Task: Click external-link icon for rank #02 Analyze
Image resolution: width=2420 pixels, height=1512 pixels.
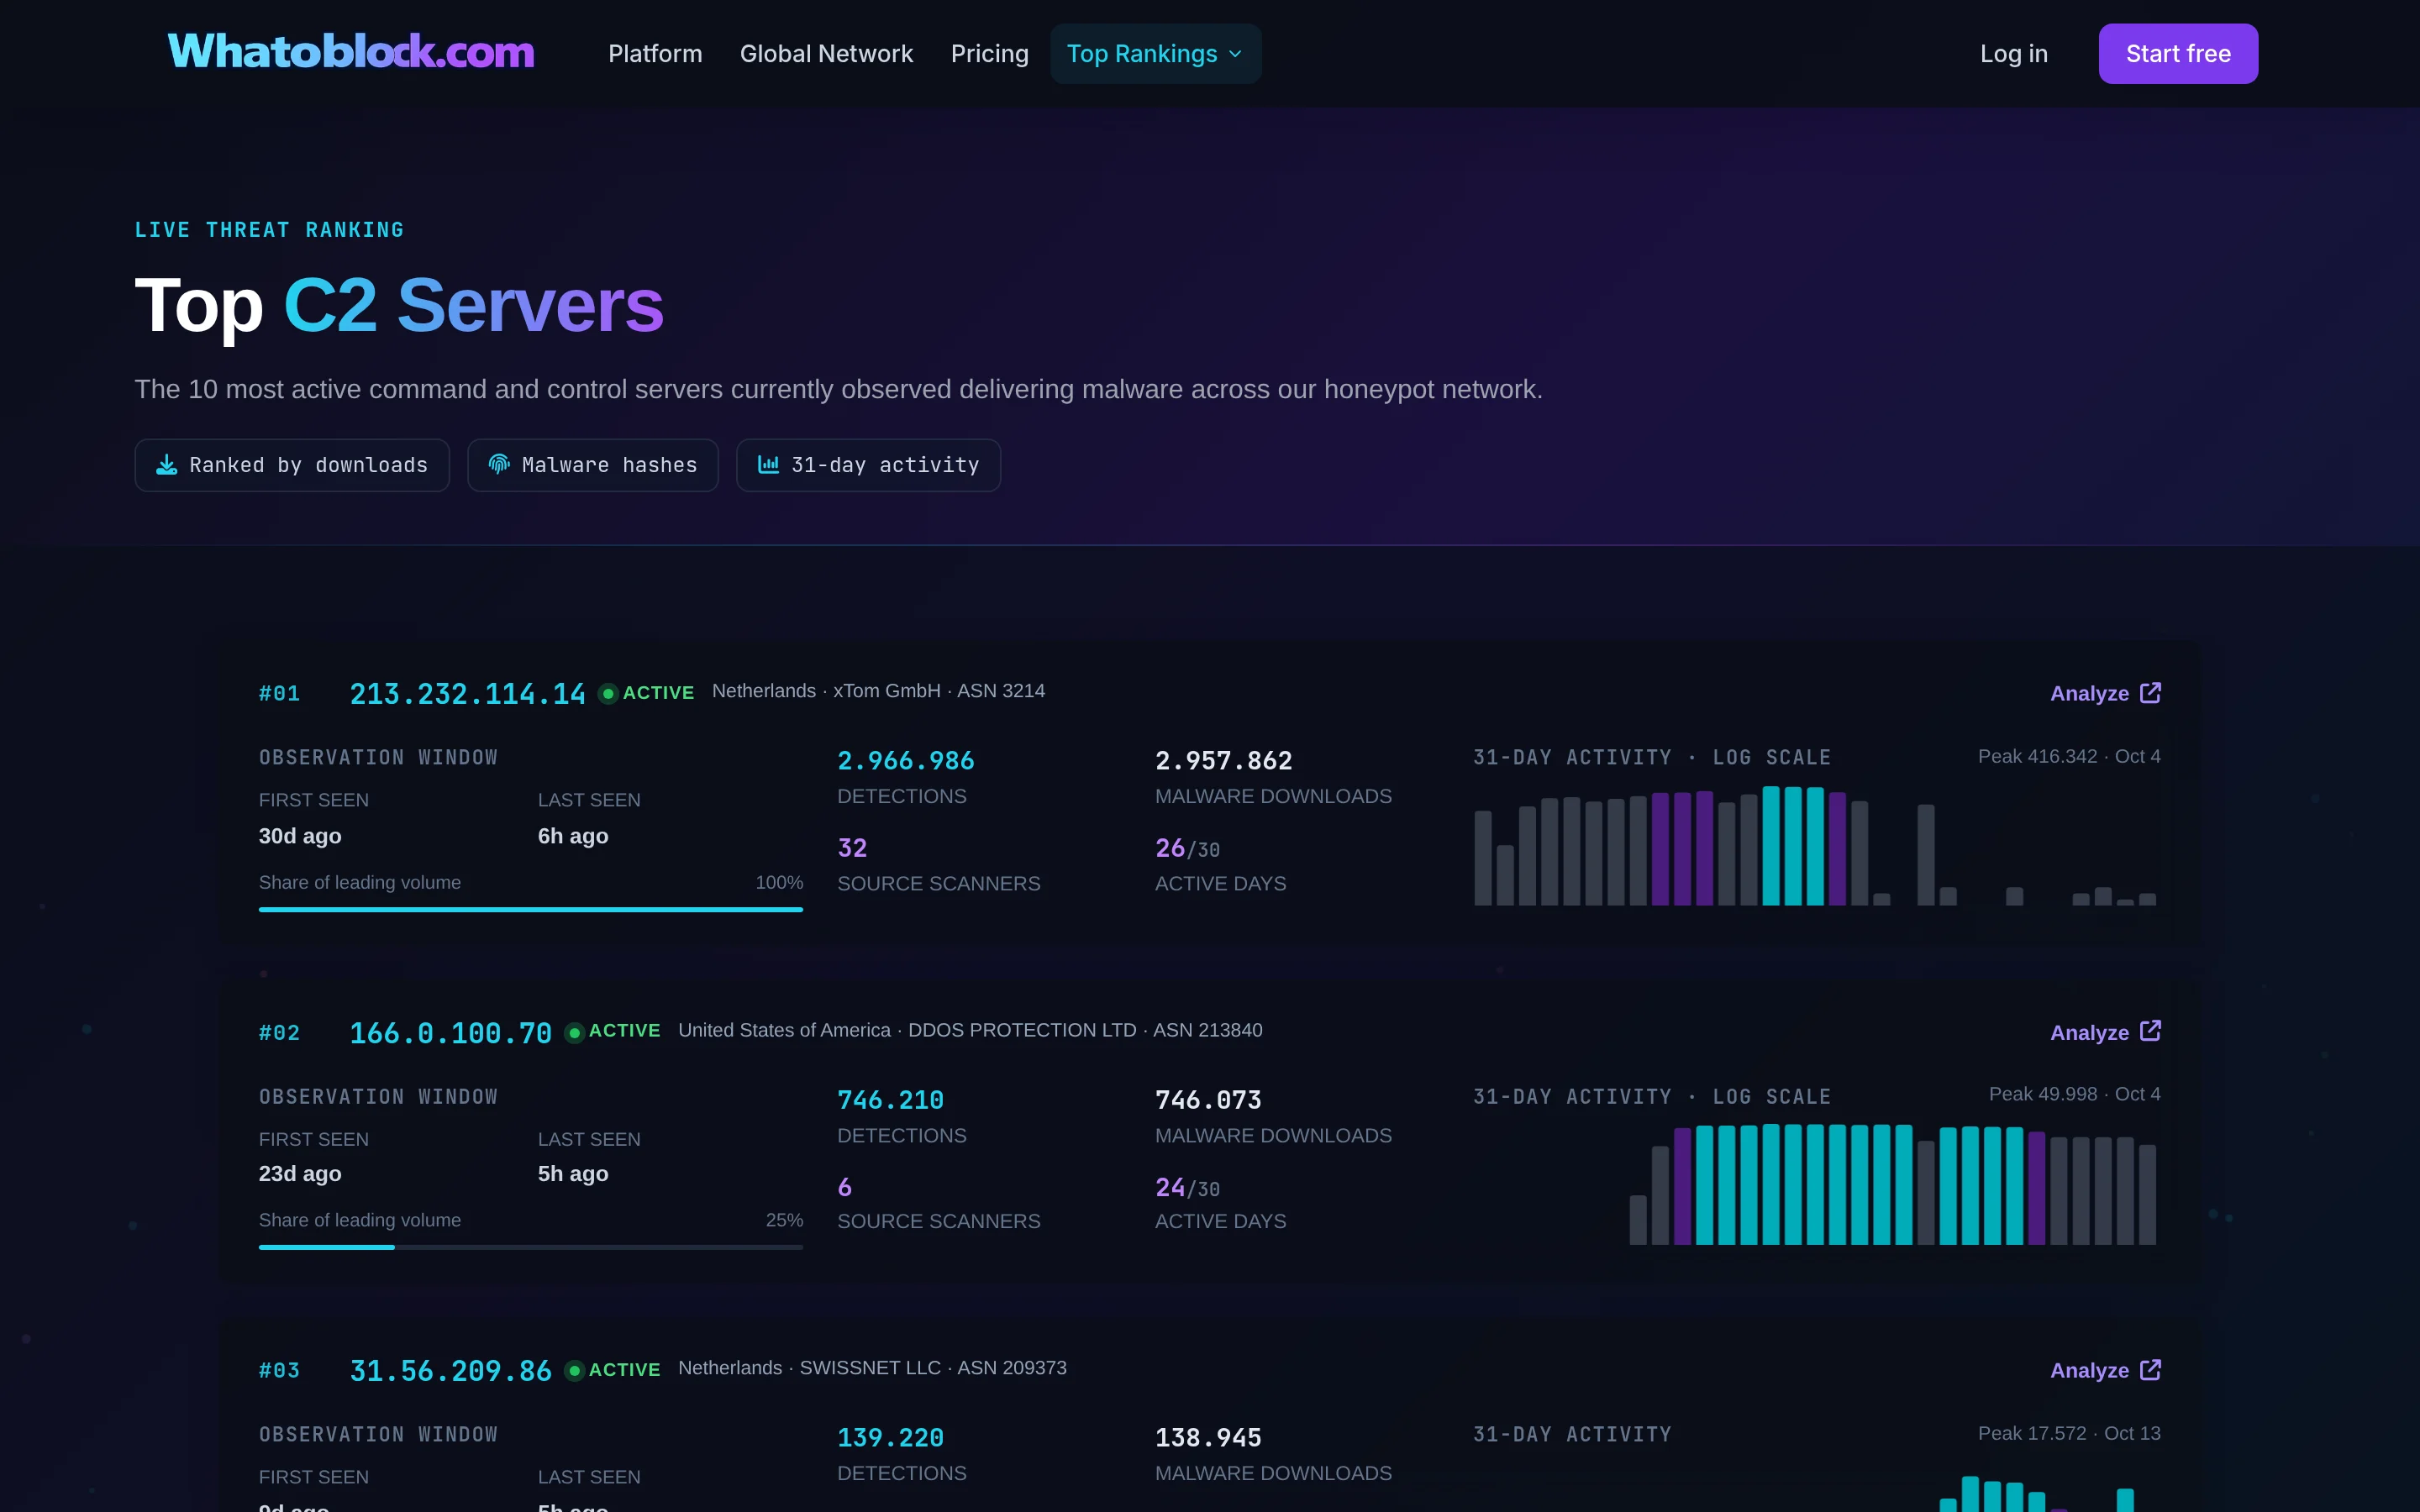Action: [2150, 1031]
